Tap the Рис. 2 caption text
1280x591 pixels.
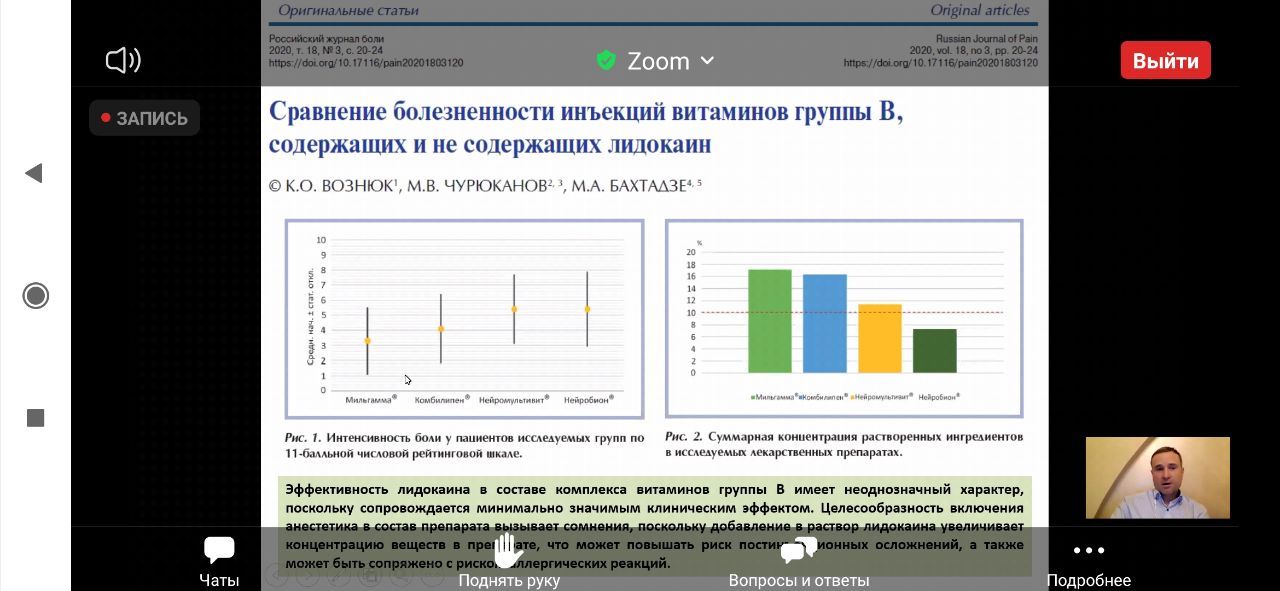click(844, 444)
